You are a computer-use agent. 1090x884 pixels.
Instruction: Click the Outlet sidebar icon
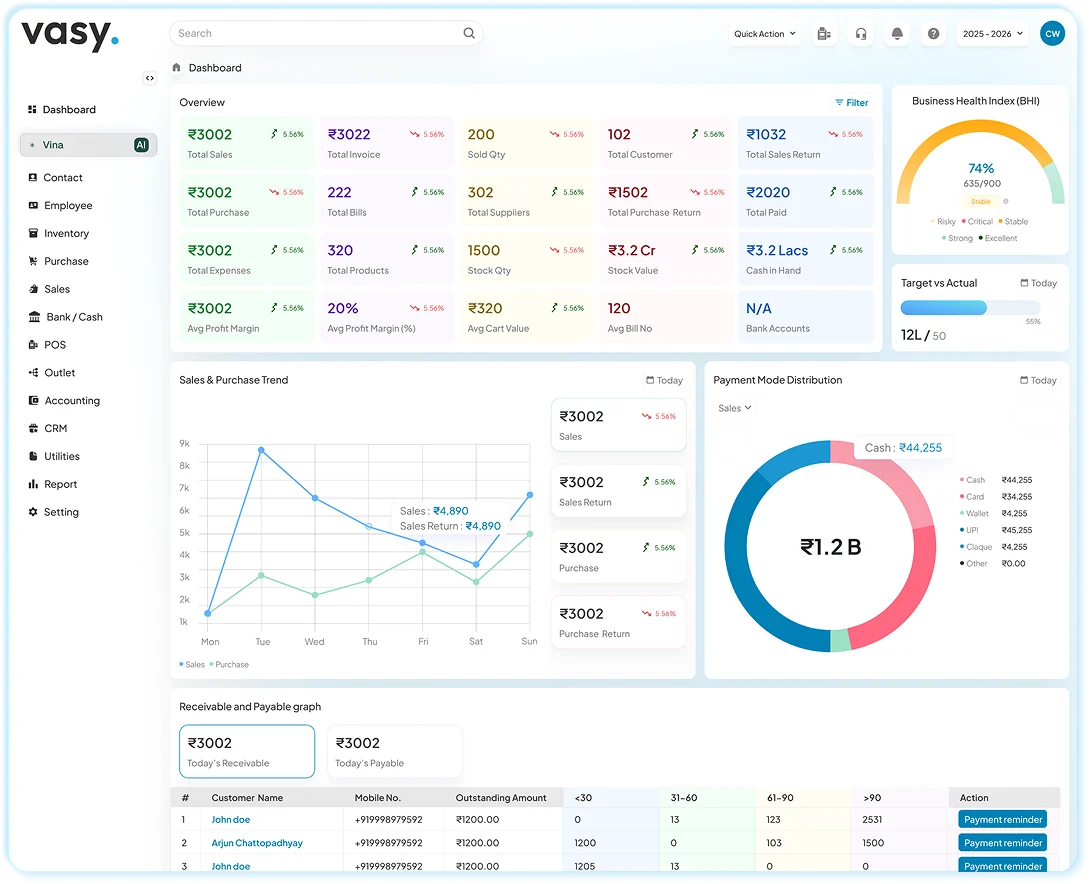point(33,373)
